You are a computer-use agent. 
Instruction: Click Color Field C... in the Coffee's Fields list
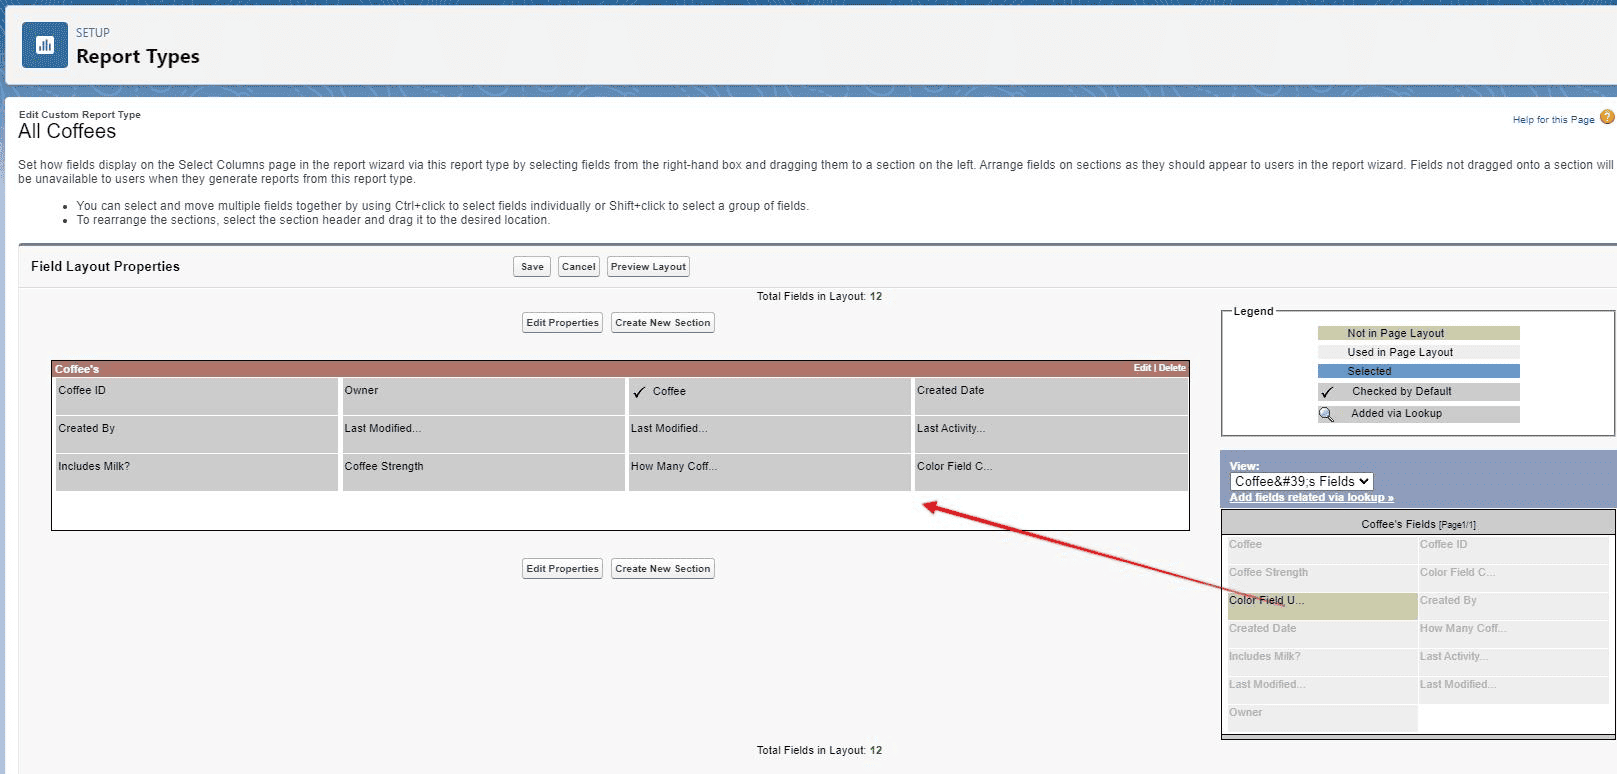click(1513, 578)
